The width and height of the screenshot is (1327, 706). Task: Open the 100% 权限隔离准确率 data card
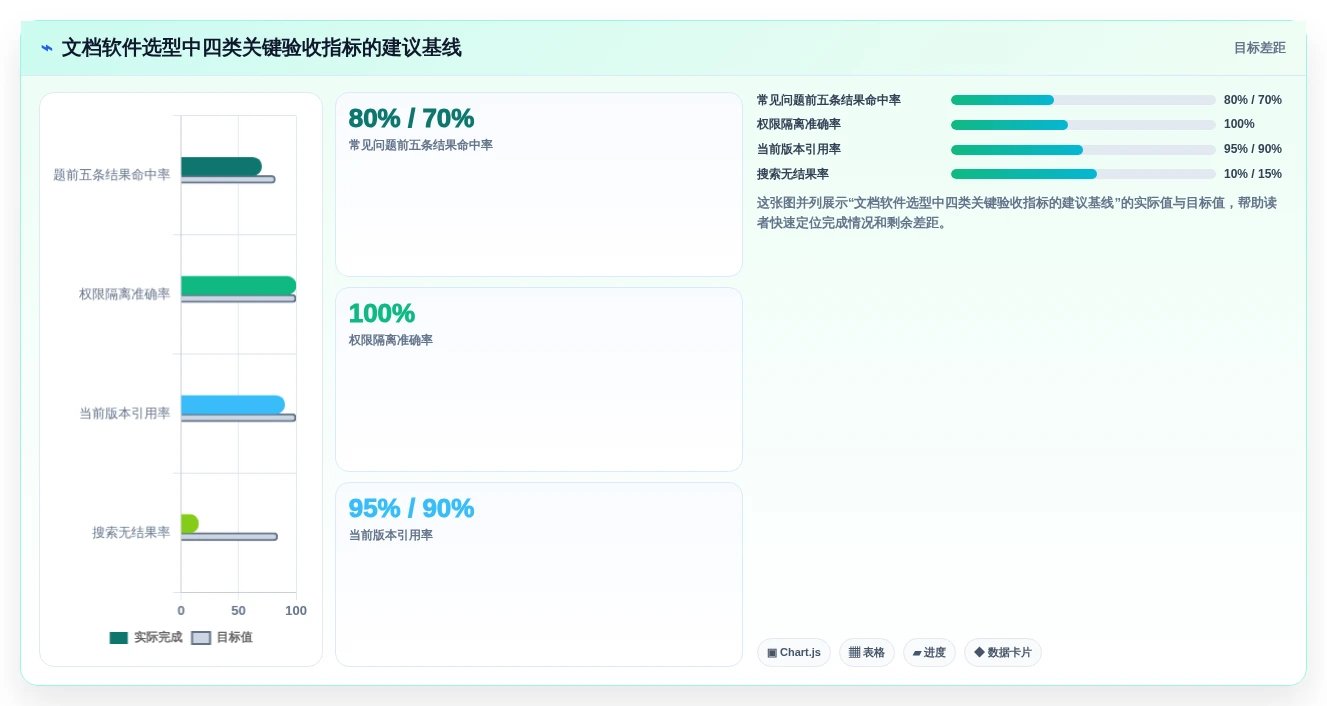(539, 380)
